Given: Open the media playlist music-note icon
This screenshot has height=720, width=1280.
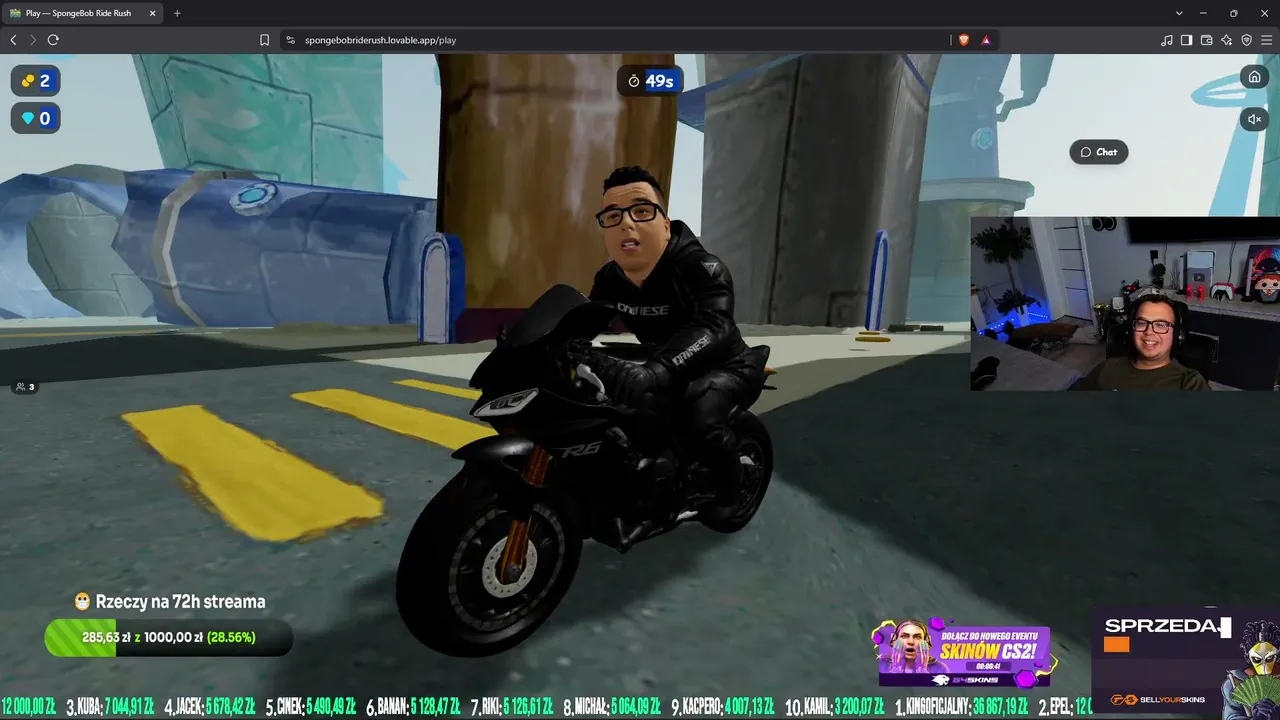Looking at the screenshot, I should pos(1167,40).
